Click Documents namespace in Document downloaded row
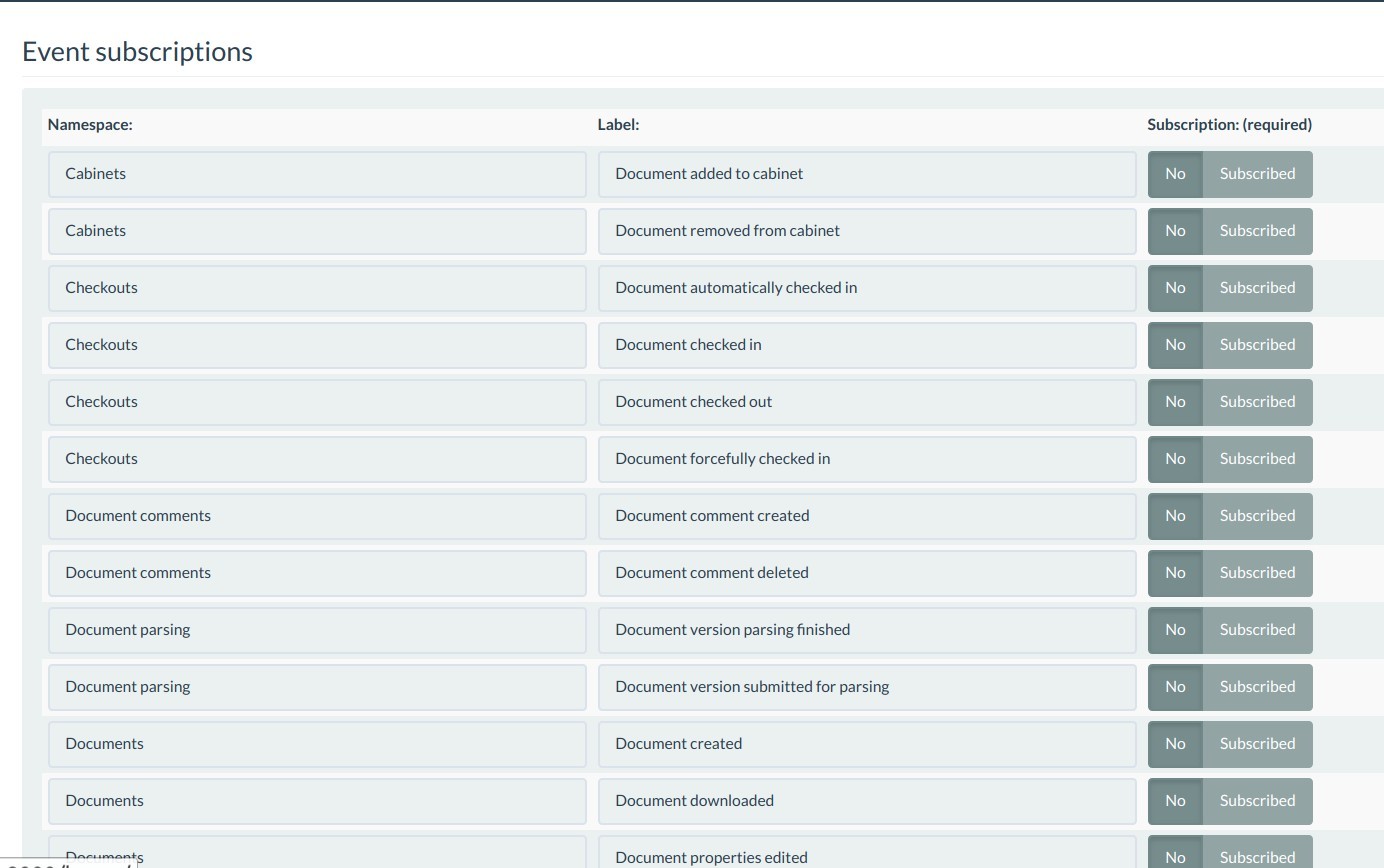The image size is (1384, 868). click(x=317, y=801)
